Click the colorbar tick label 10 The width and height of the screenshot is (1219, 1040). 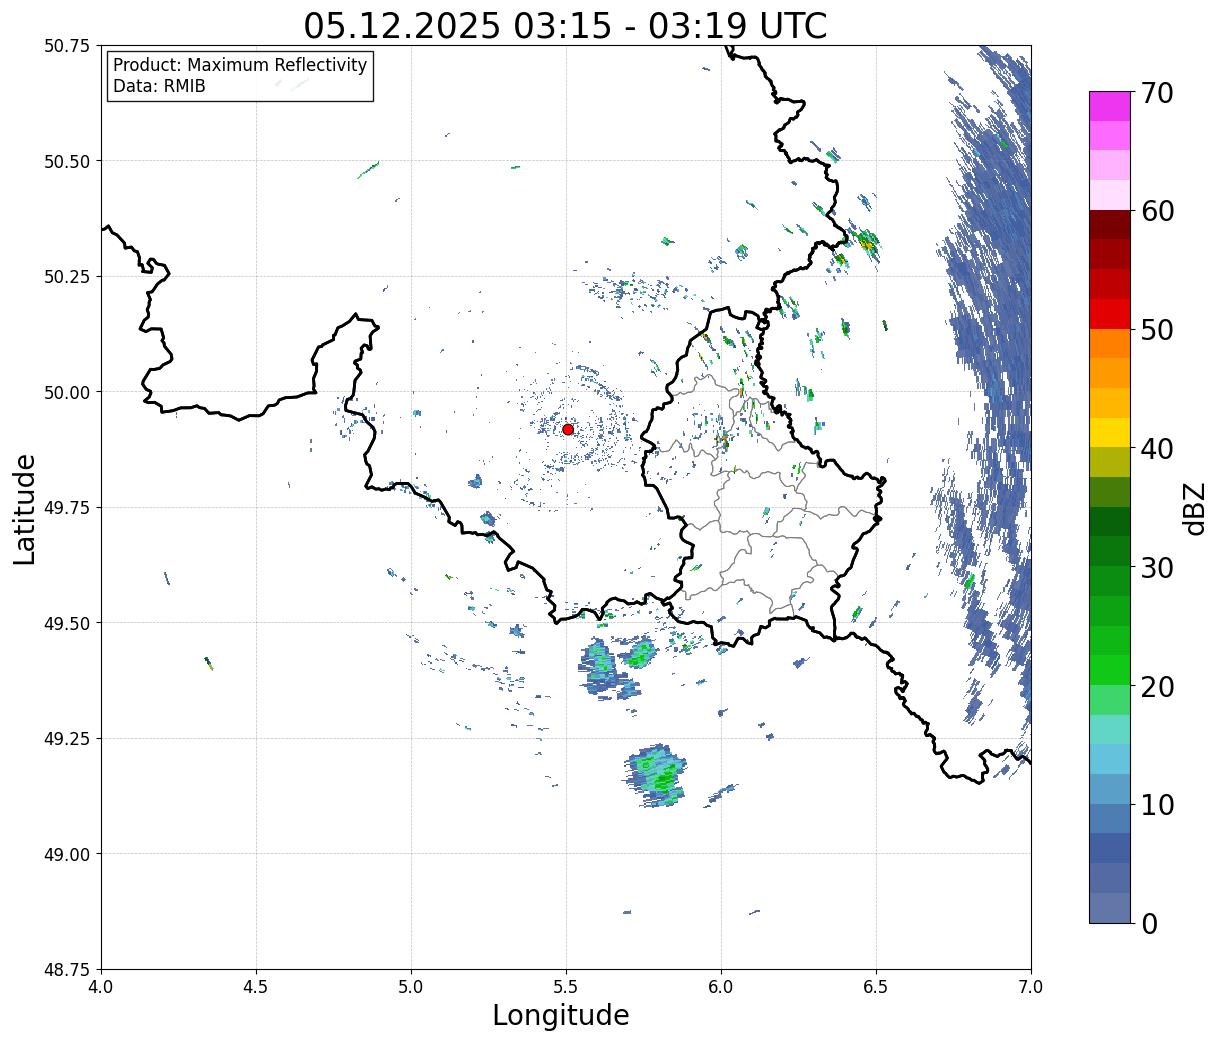(x=1157, y=804)
